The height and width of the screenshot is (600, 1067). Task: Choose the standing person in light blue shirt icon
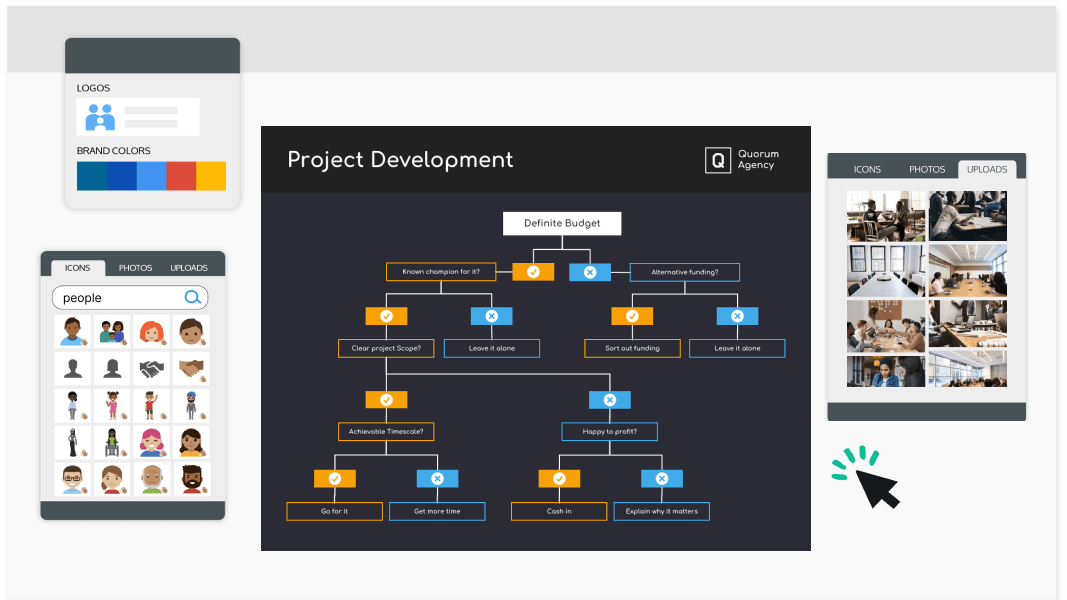pyautogui.click(x=73, y=405)
